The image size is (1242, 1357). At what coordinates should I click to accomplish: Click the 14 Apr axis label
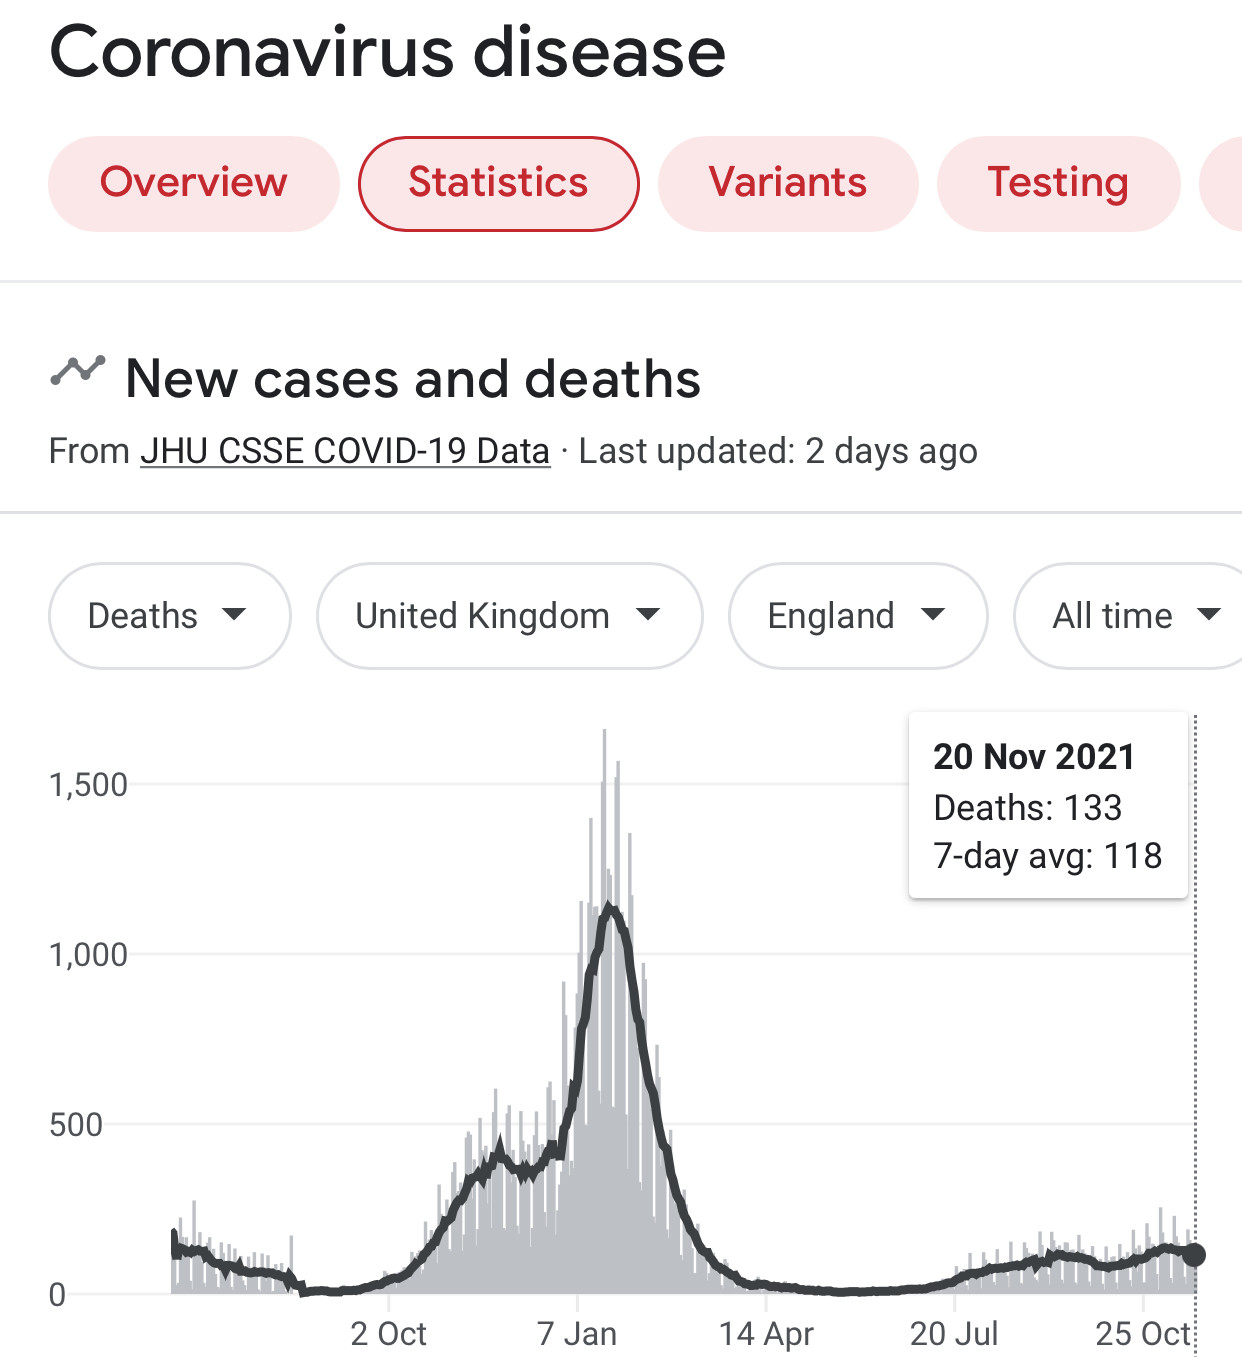pyautogui.click(x=766, y=1333)
